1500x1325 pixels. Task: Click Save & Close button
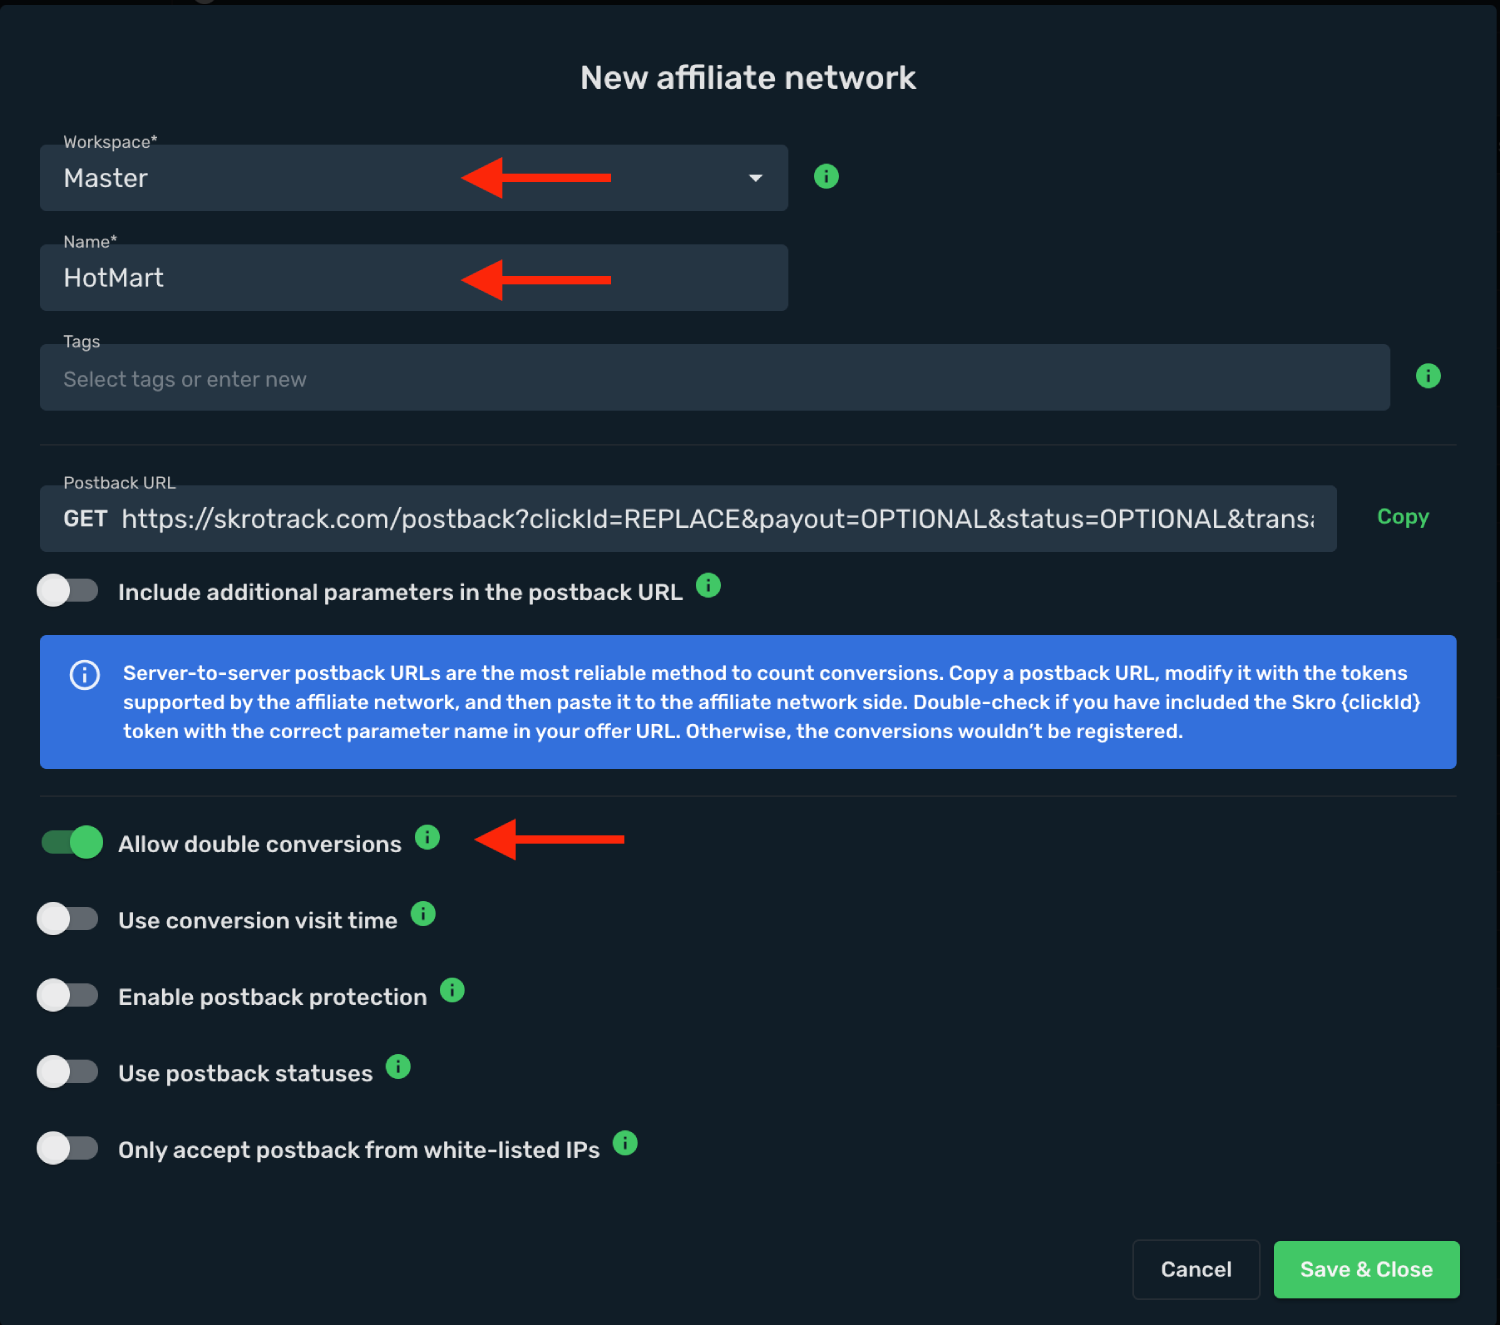(x=1367, y=1270)
